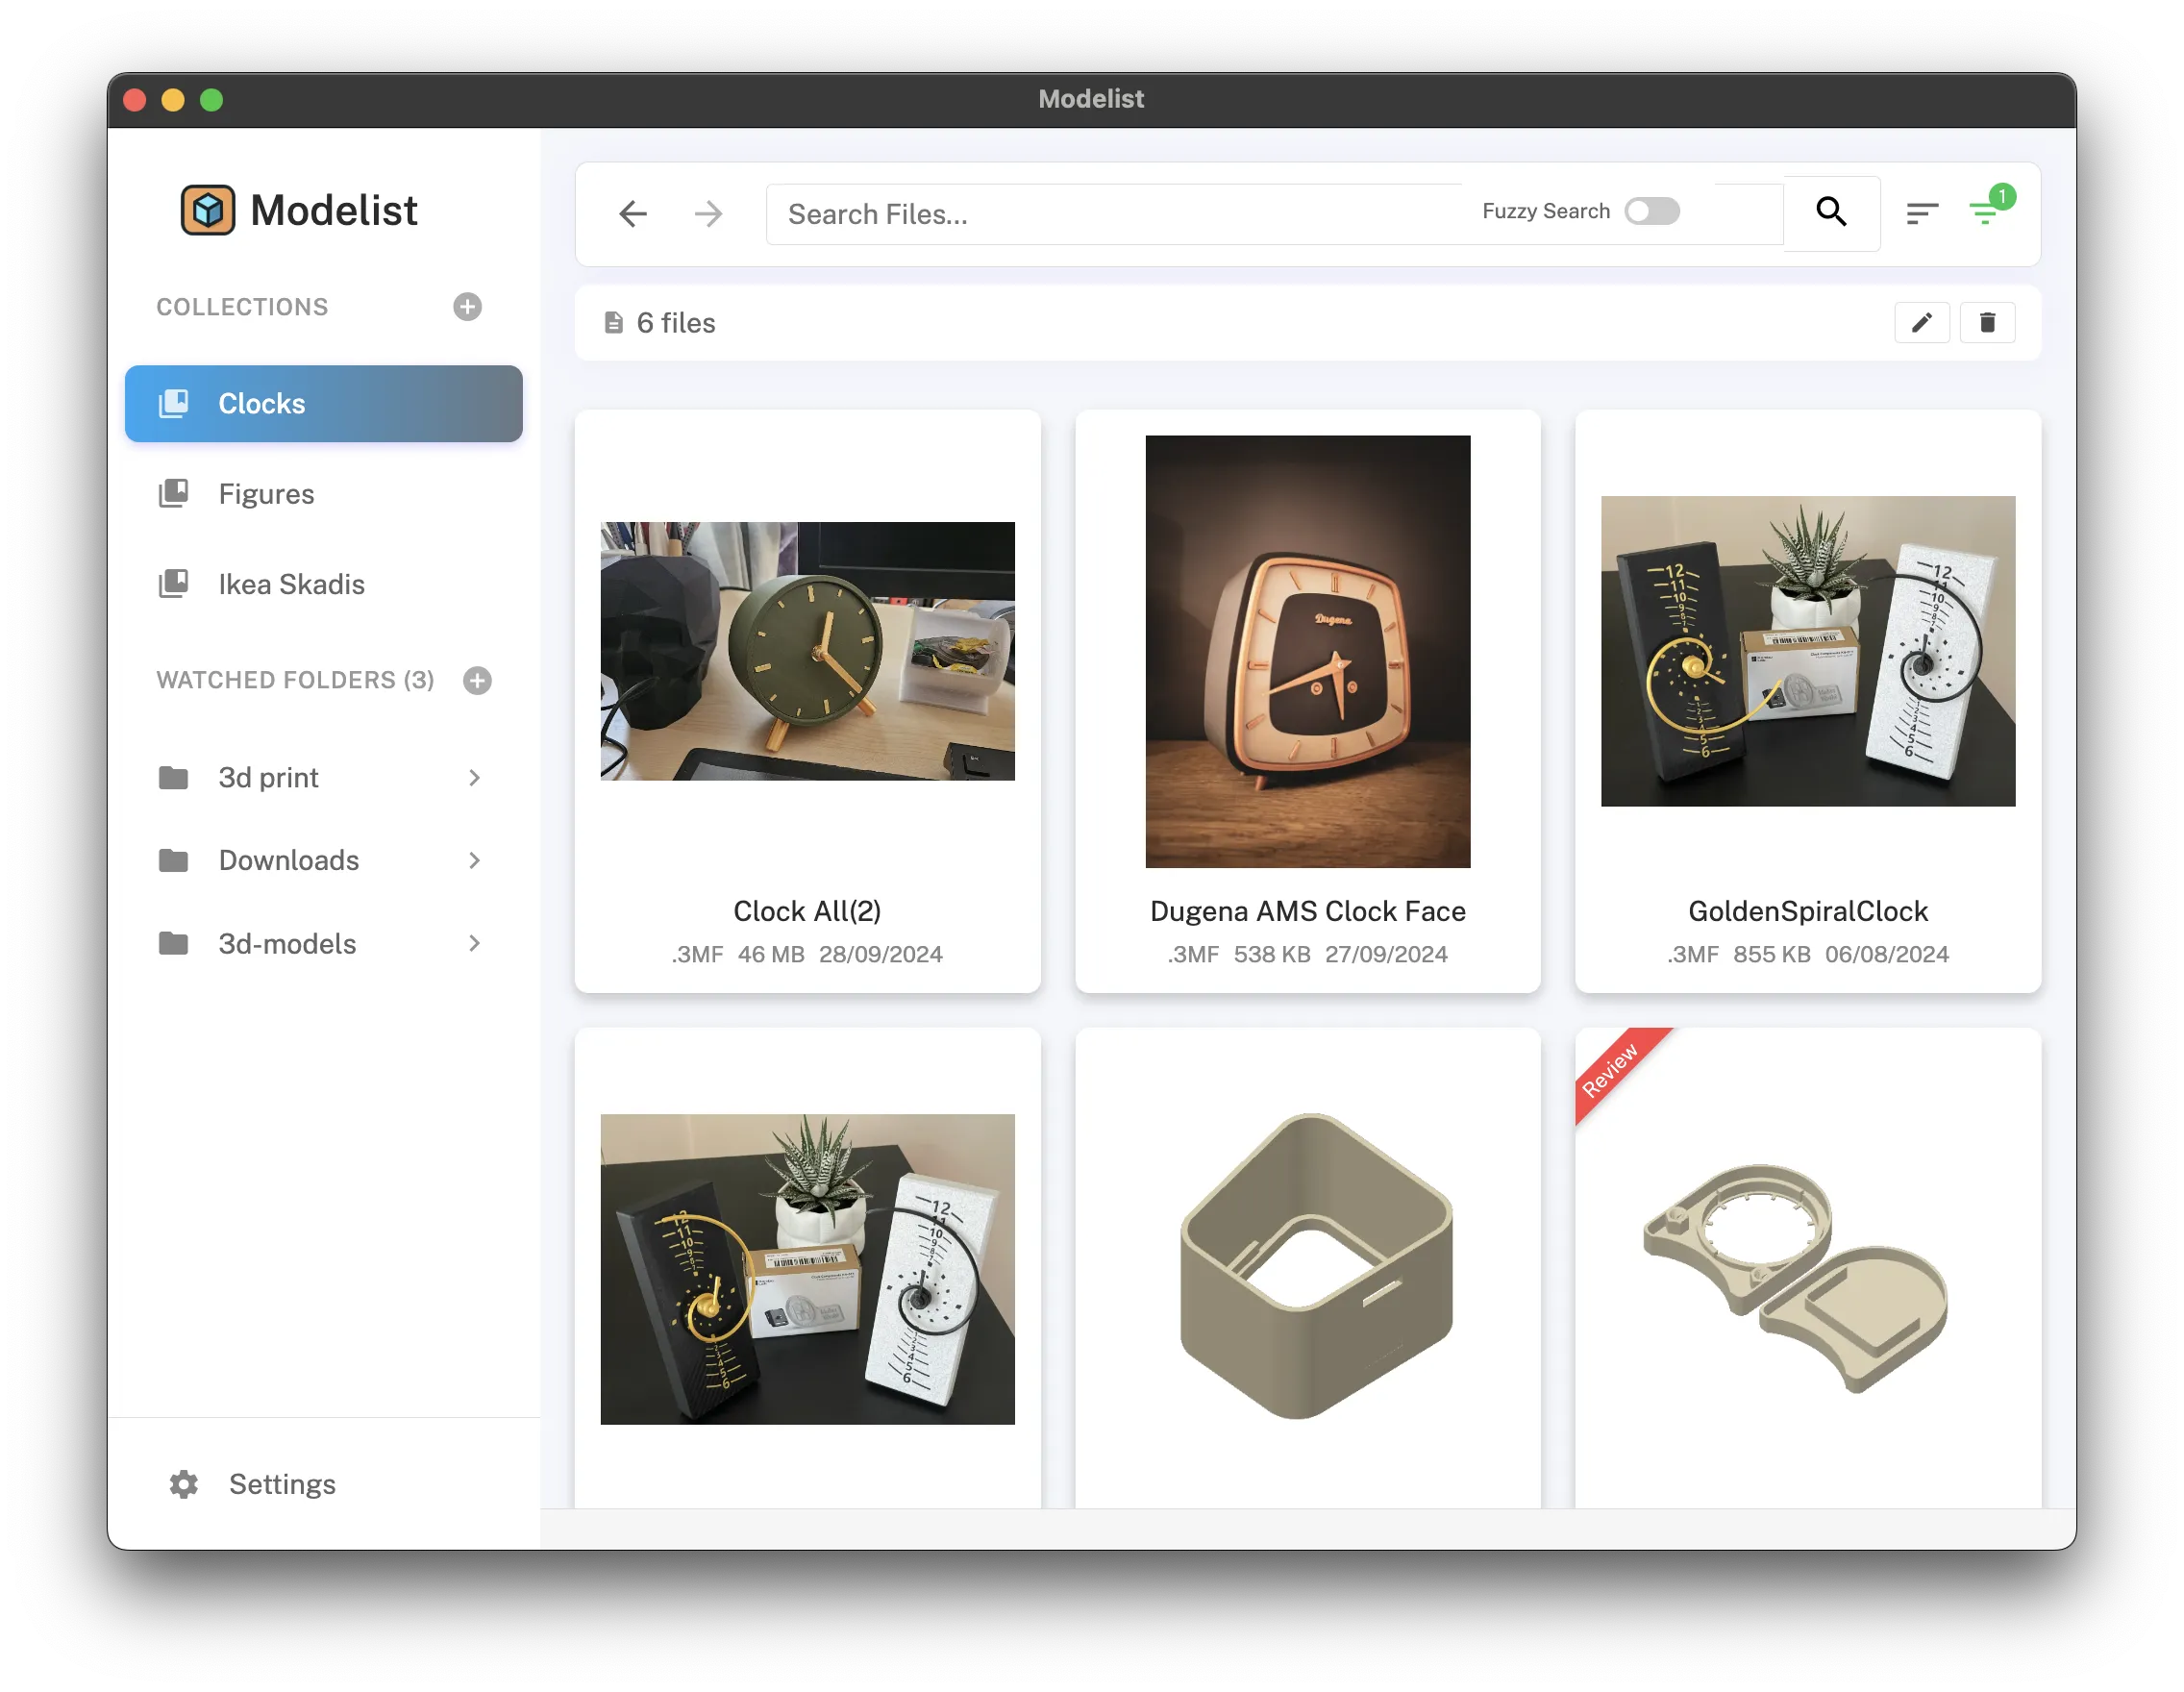
Task: Click the Figures collection icon
Action: coord(173,494)
